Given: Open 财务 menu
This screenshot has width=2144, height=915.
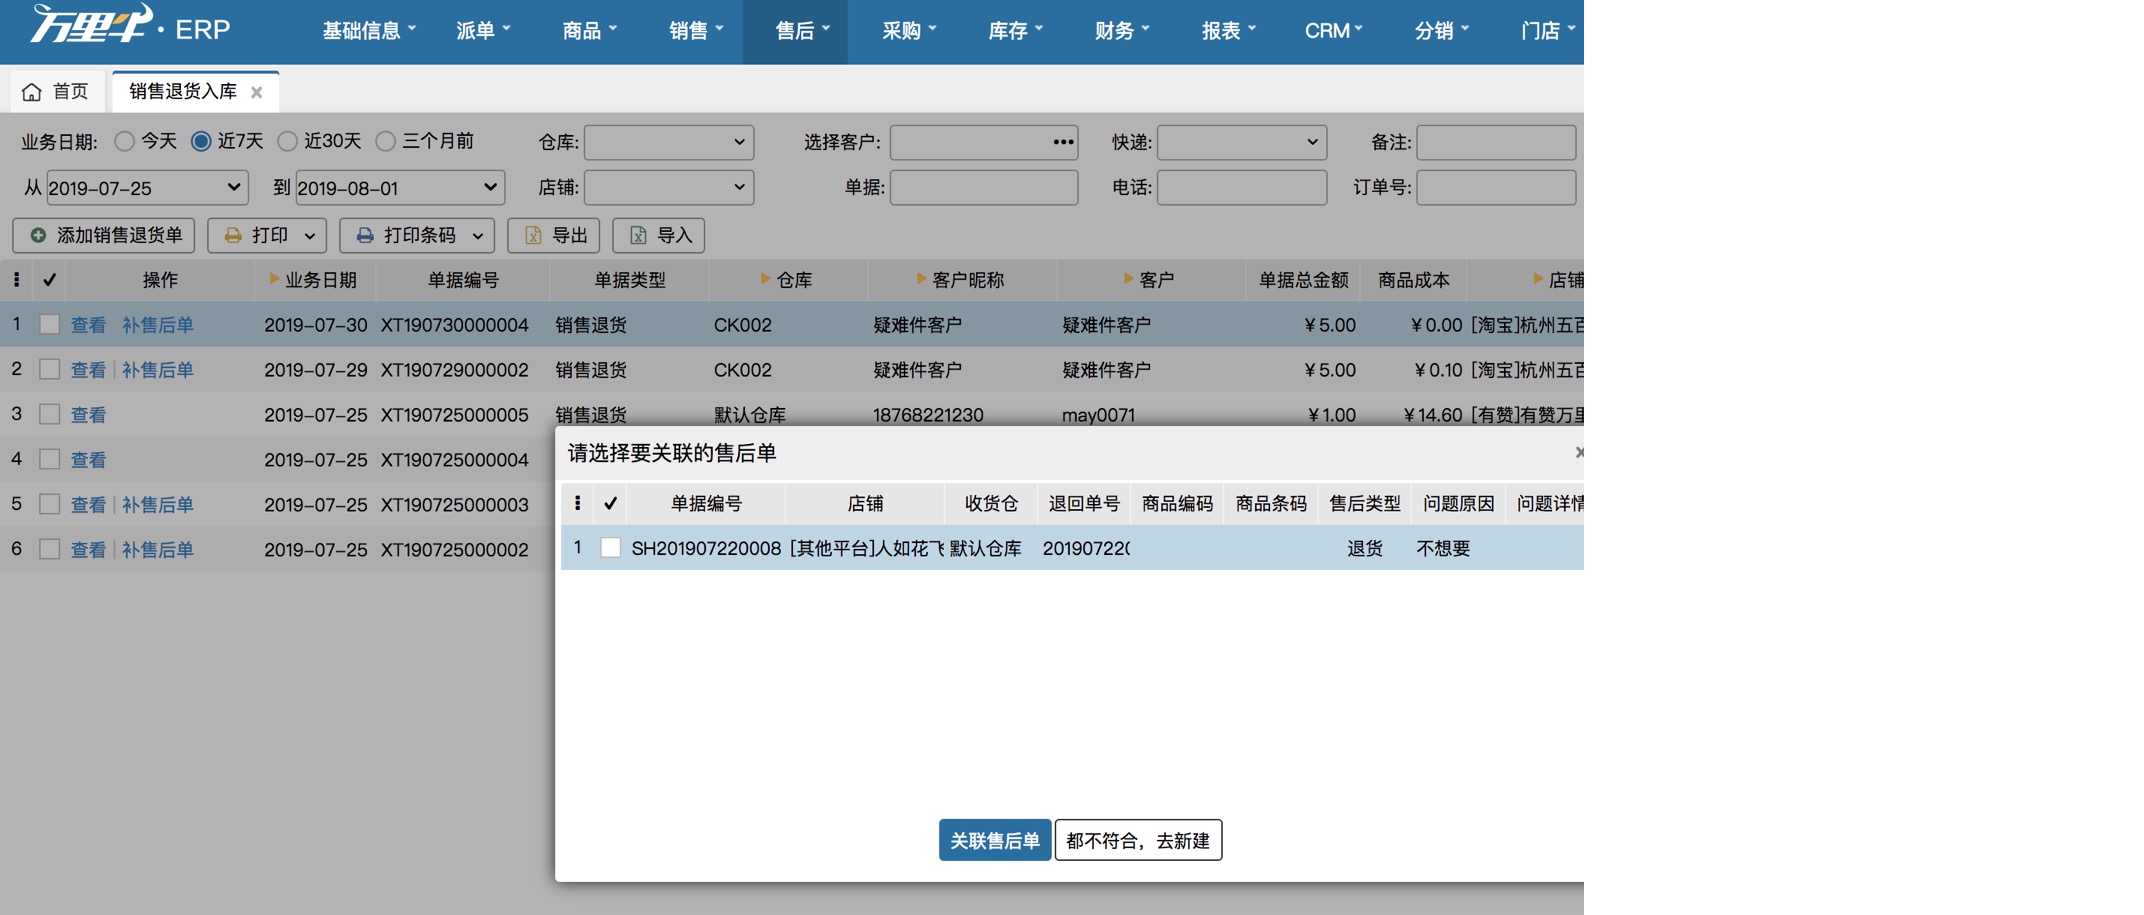Looking at the screenshot, I should 1122,31.
